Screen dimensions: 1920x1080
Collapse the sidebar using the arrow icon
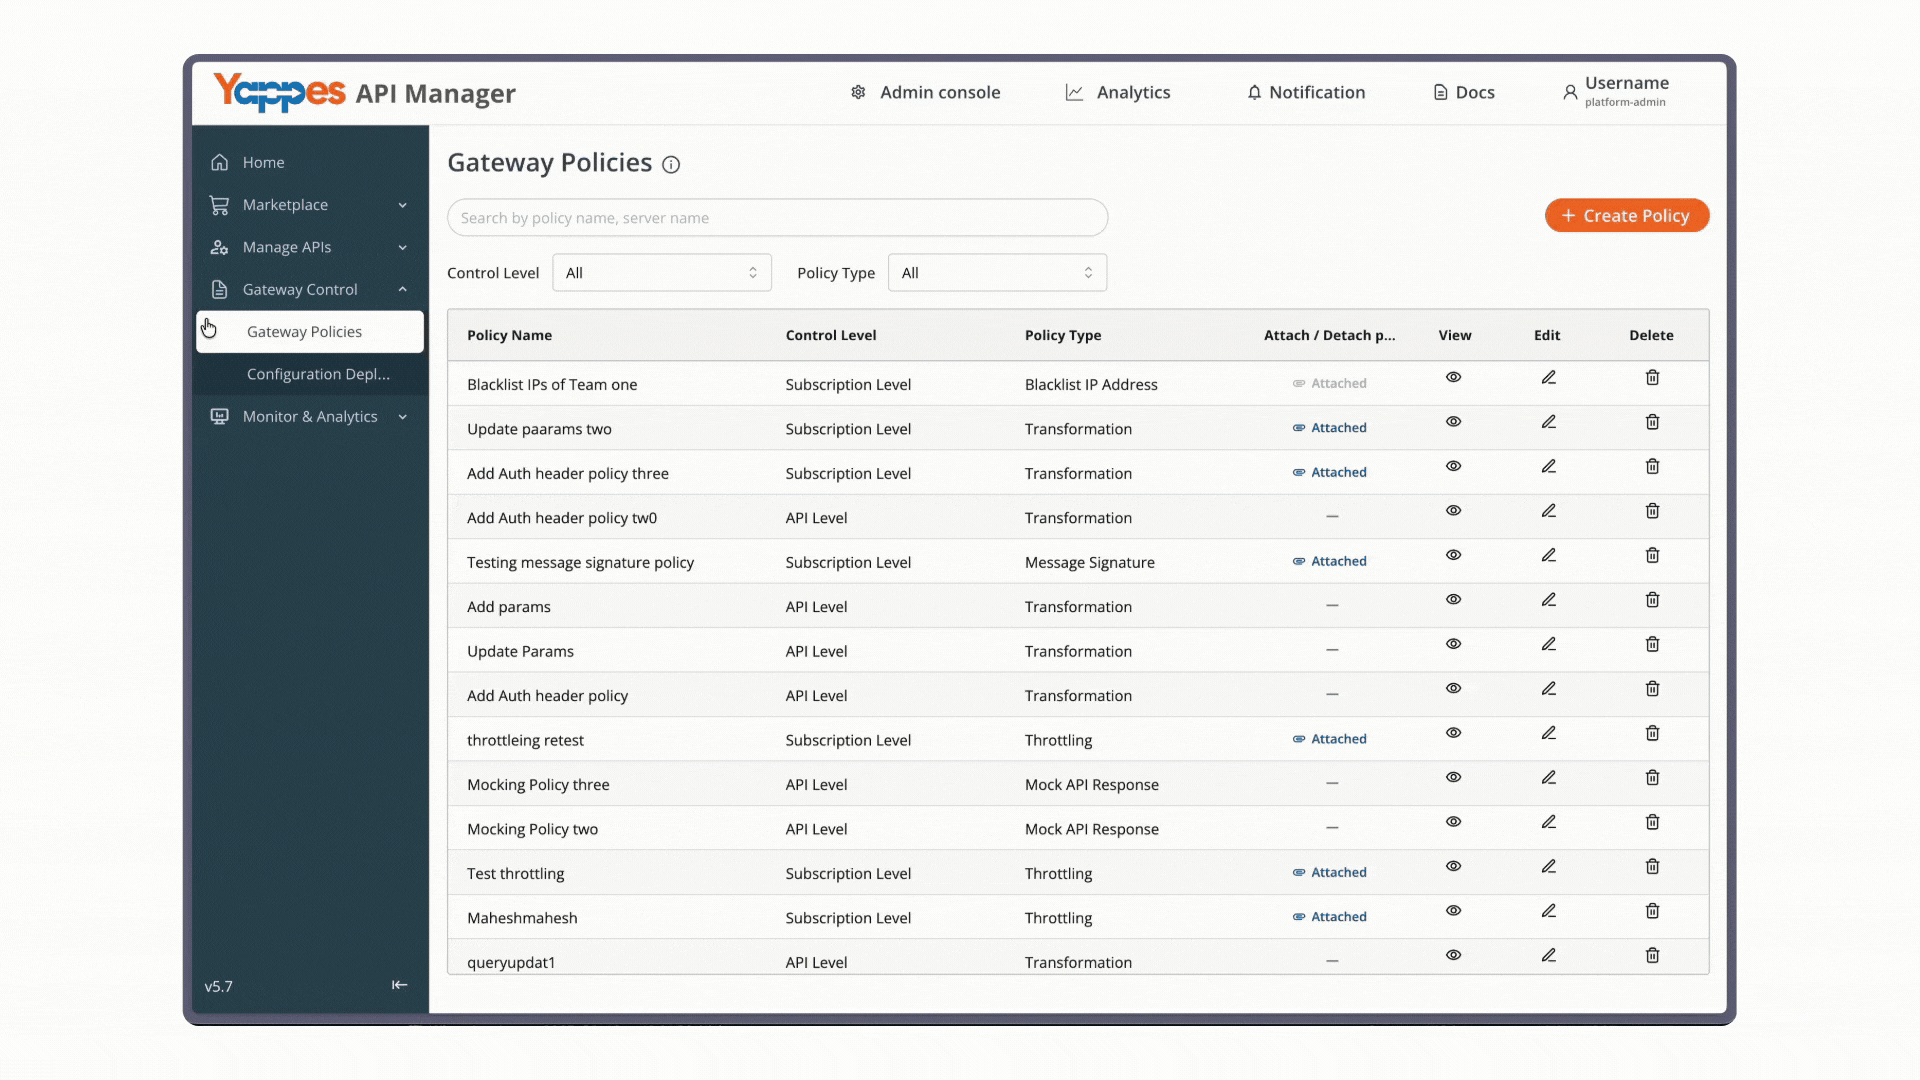tap(399, 985)
